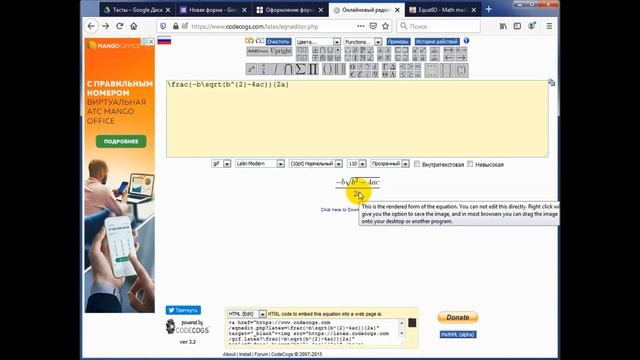Click the Очистить clear button
Screen dimensions: 640x360
click(x=278, y=42)
